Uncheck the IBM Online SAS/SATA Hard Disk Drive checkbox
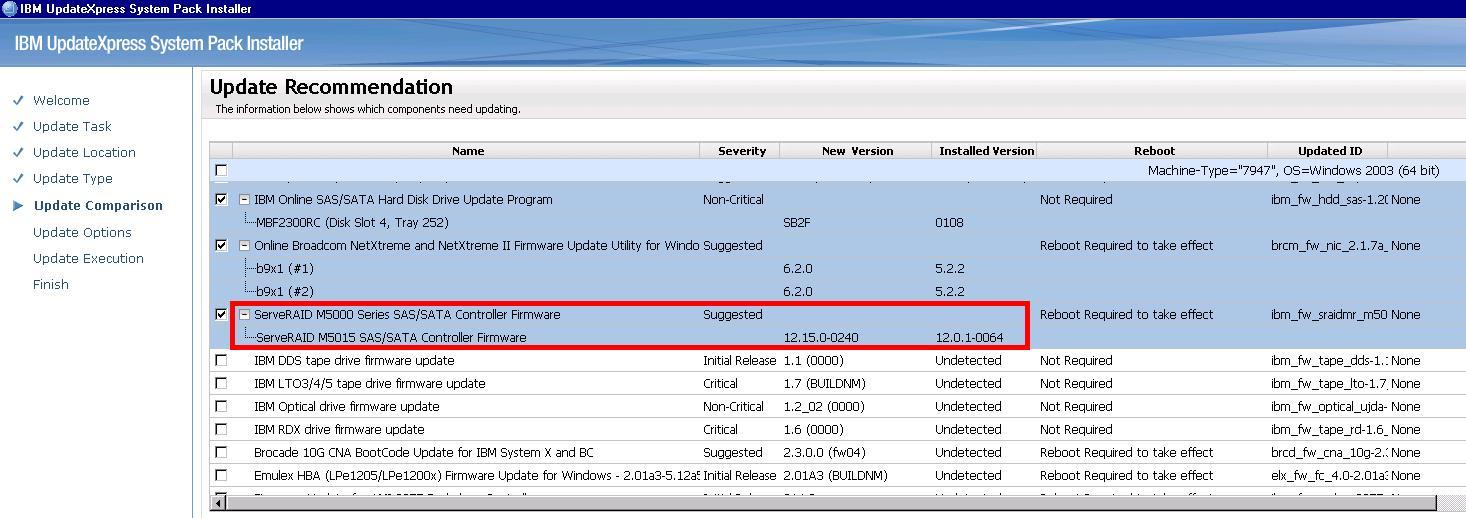Viewport: 1466px width, 518px height. point(221,199)
